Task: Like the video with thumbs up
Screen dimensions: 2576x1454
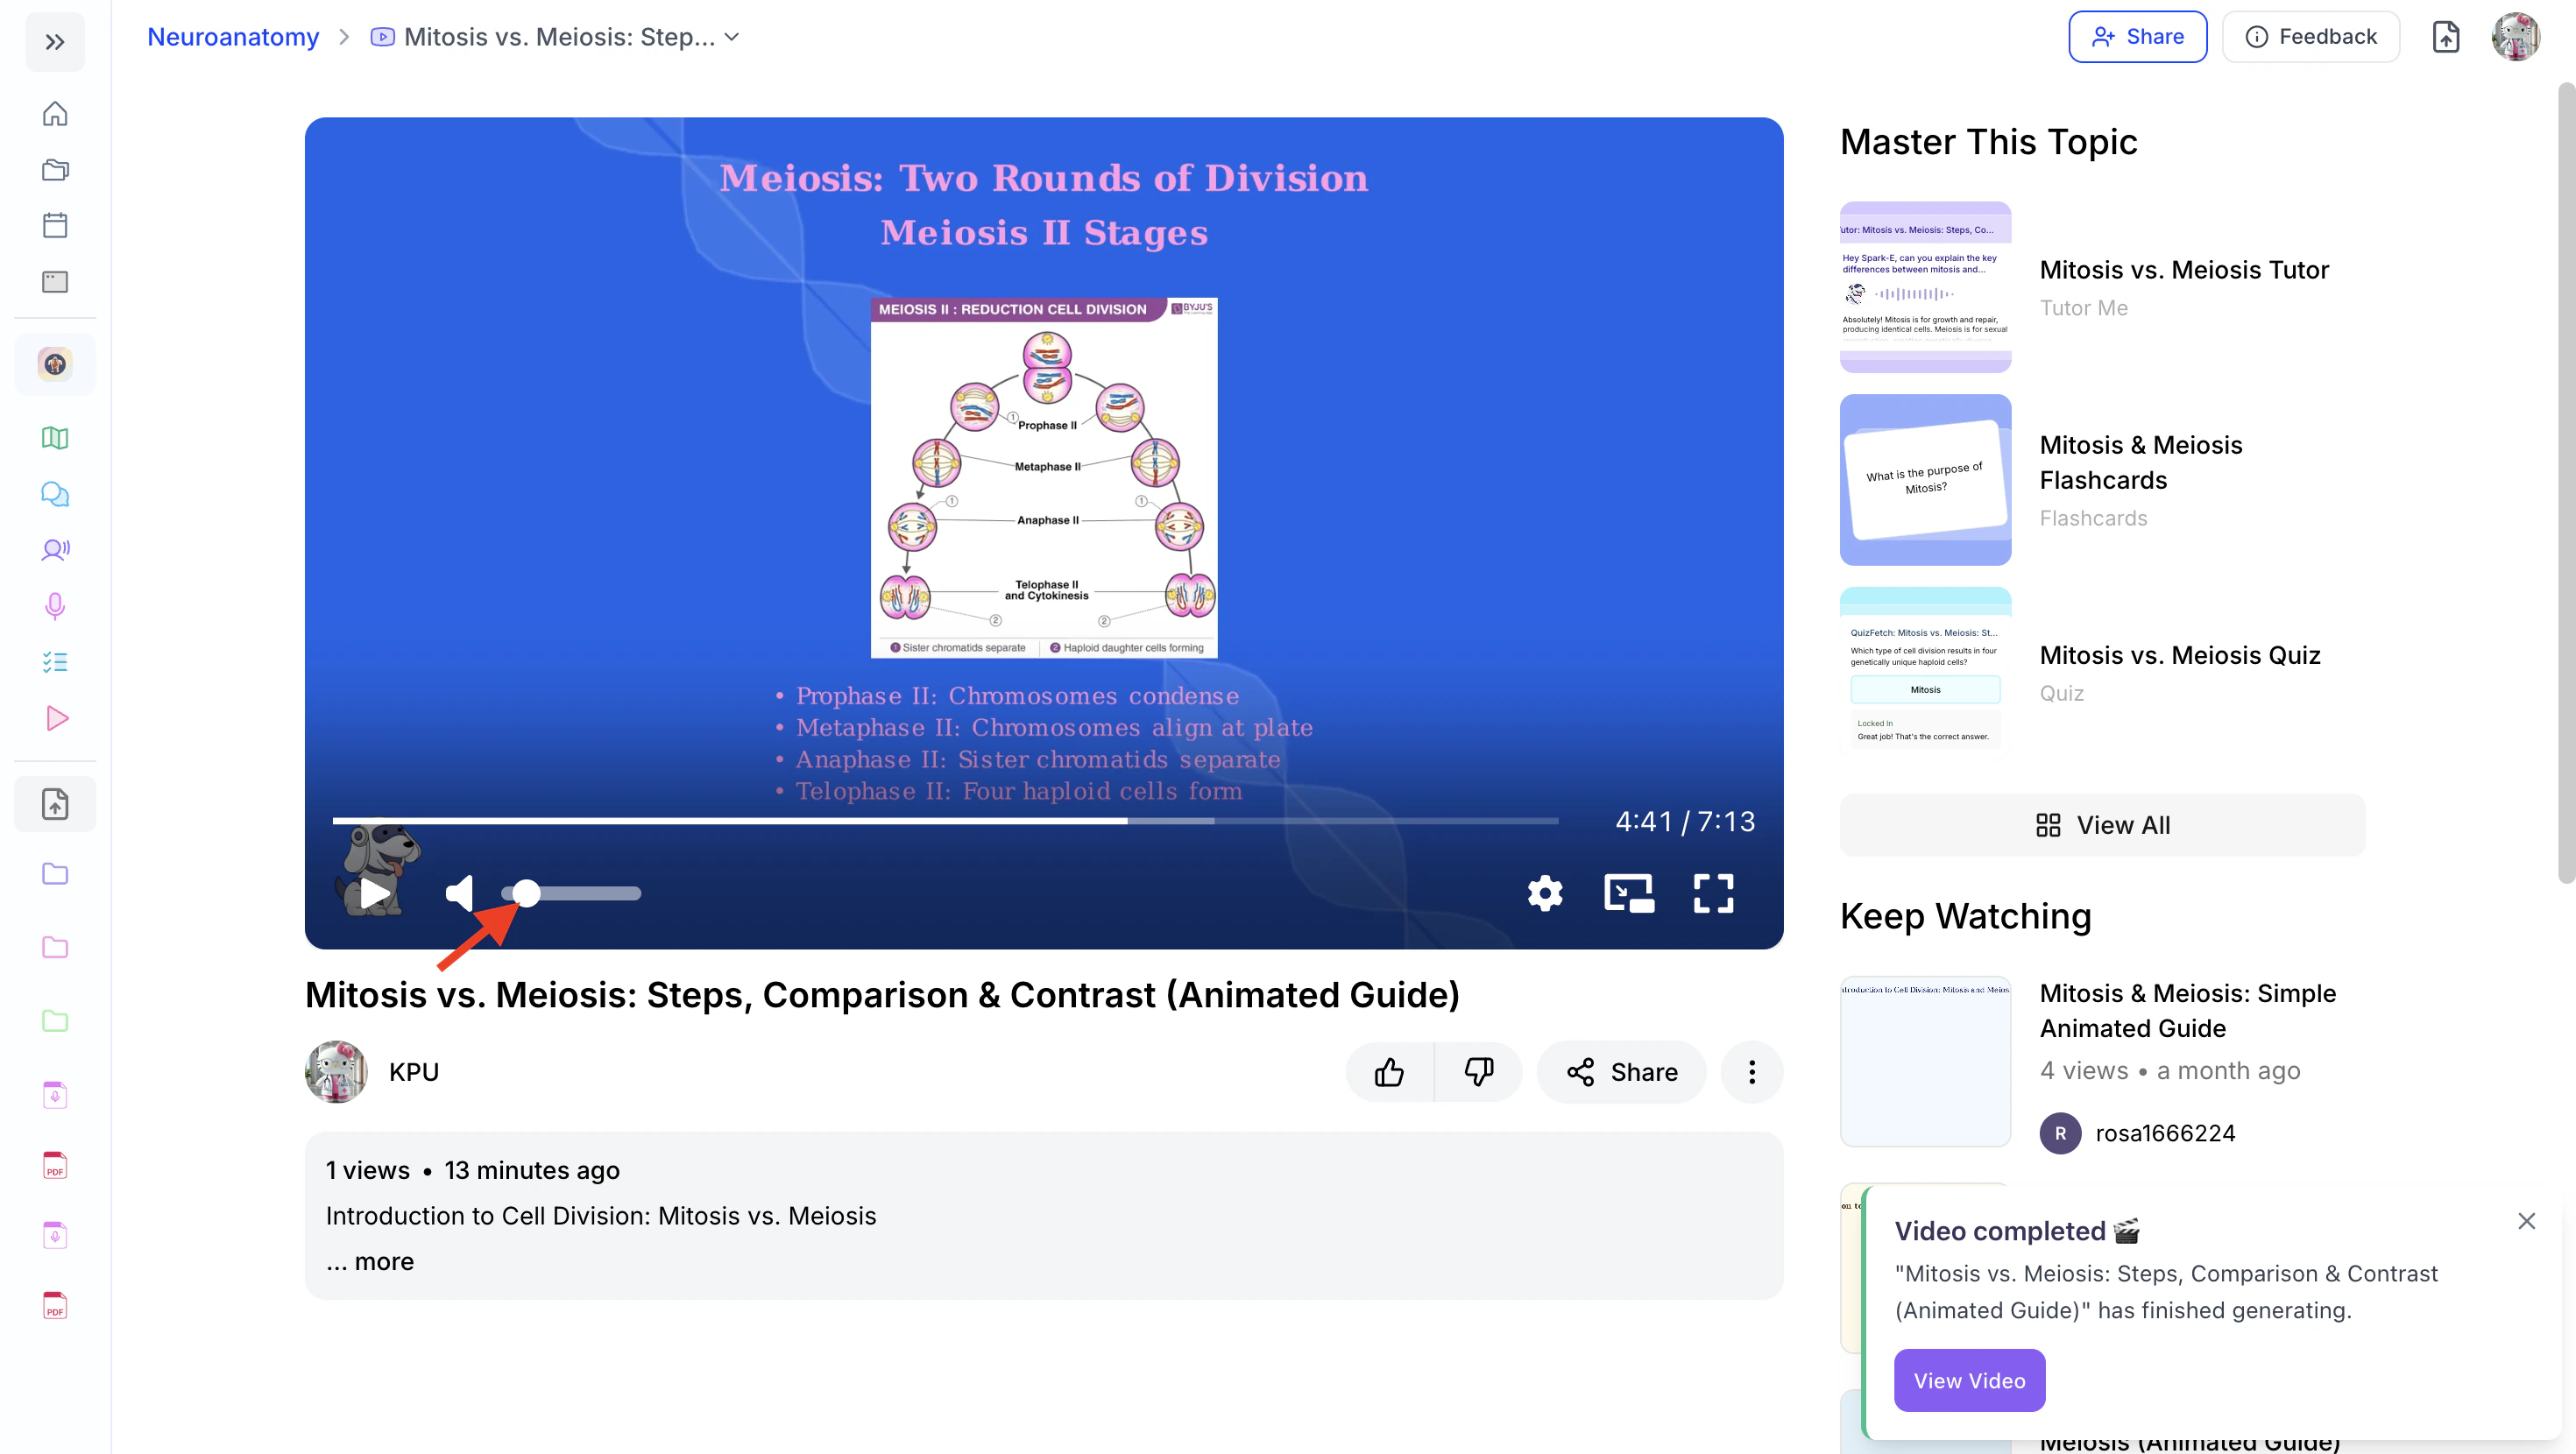Action: coord(1389,1072)
